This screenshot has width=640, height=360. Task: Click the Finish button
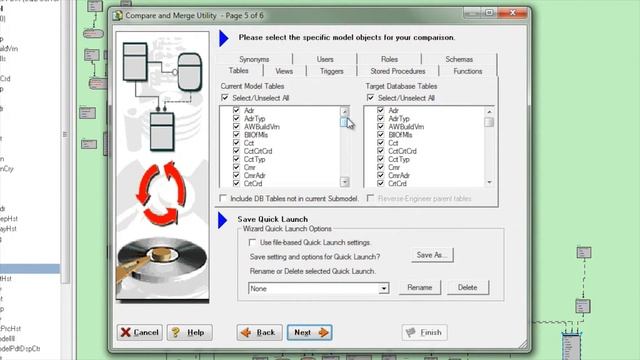pos(424,333)
